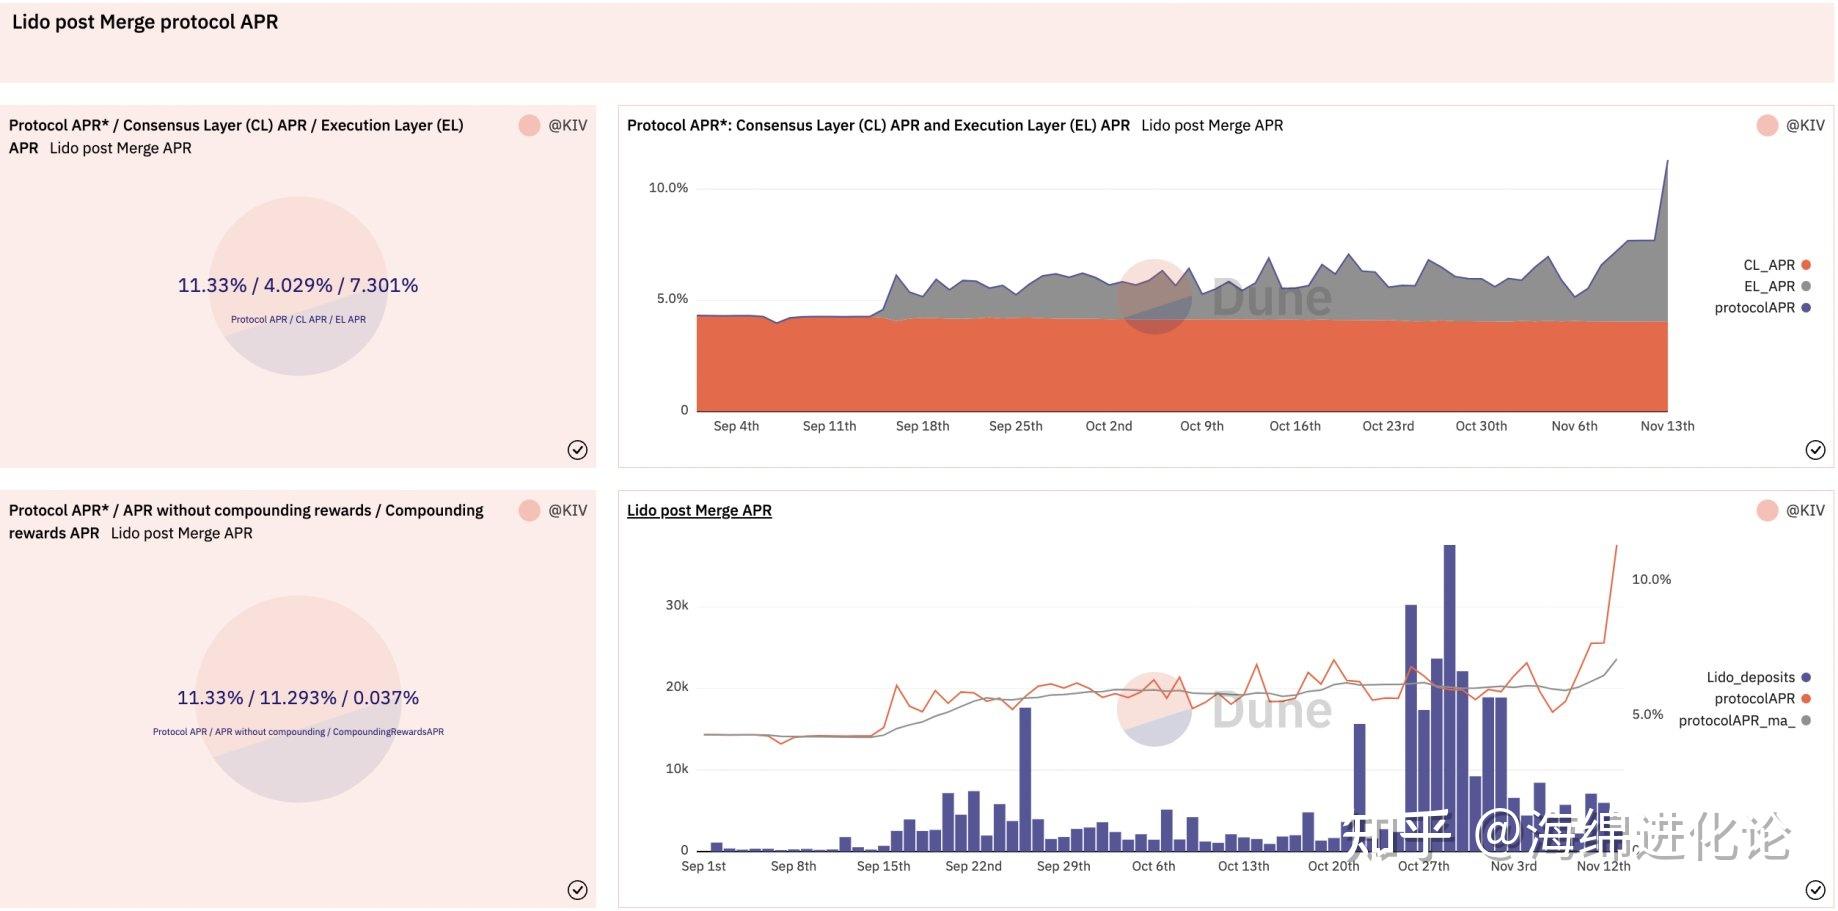Click the orange protocolAPR legend dot in the bar chart
The width and height of the screenshot is (1838, 911).
[1806, 698]
